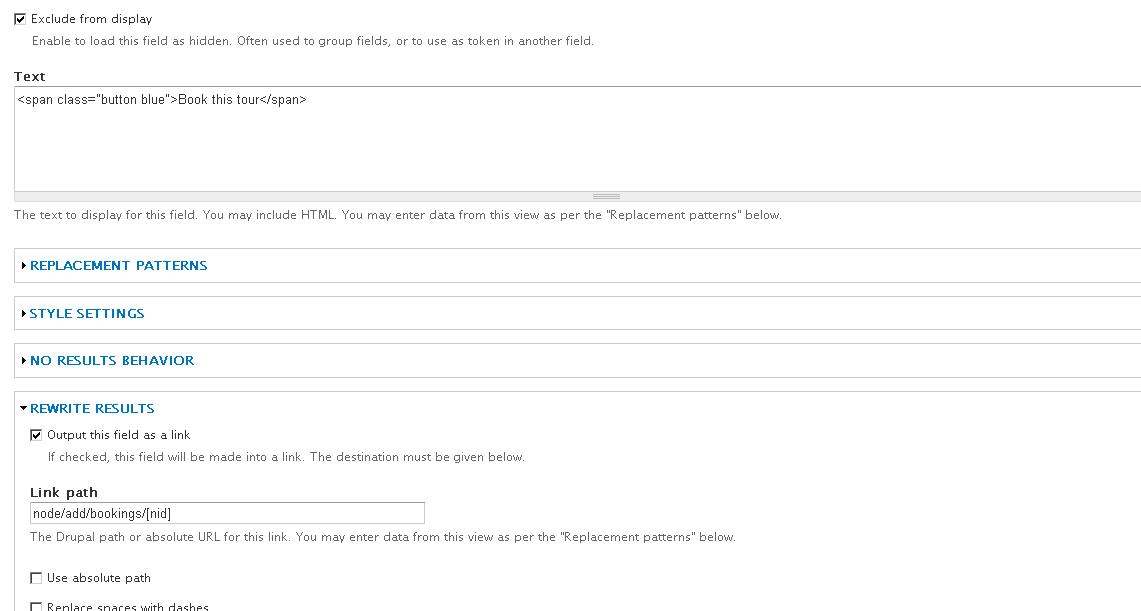This screenshot has width=1141, height=611.
Task: Expand the No Results Behavior section
Action: 112,361
